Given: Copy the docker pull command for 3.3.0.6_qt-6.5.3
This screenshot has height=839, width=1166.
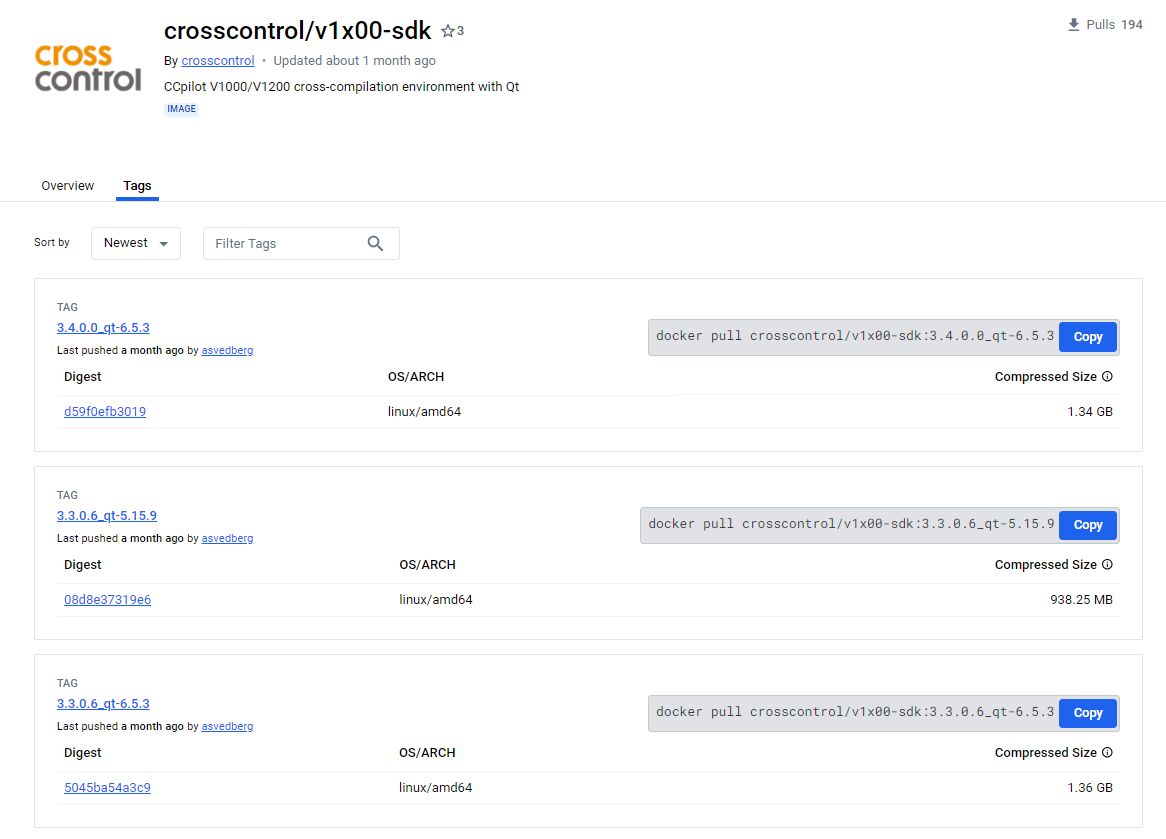Looking at the screenshot, I should pos(1087,712).
